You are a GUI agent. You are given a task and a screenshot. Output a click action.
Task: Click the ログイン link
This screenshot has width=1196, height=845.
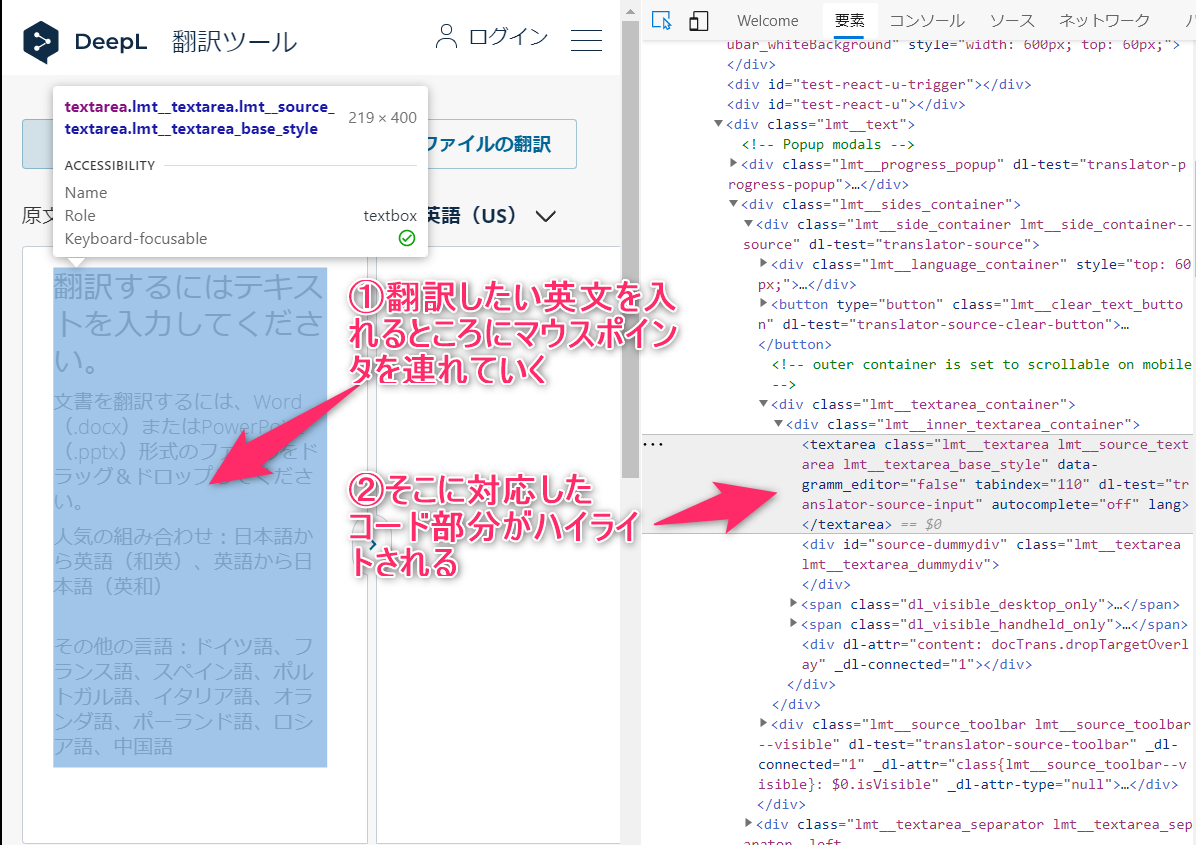pyautogui.click(x=508, y=36)
